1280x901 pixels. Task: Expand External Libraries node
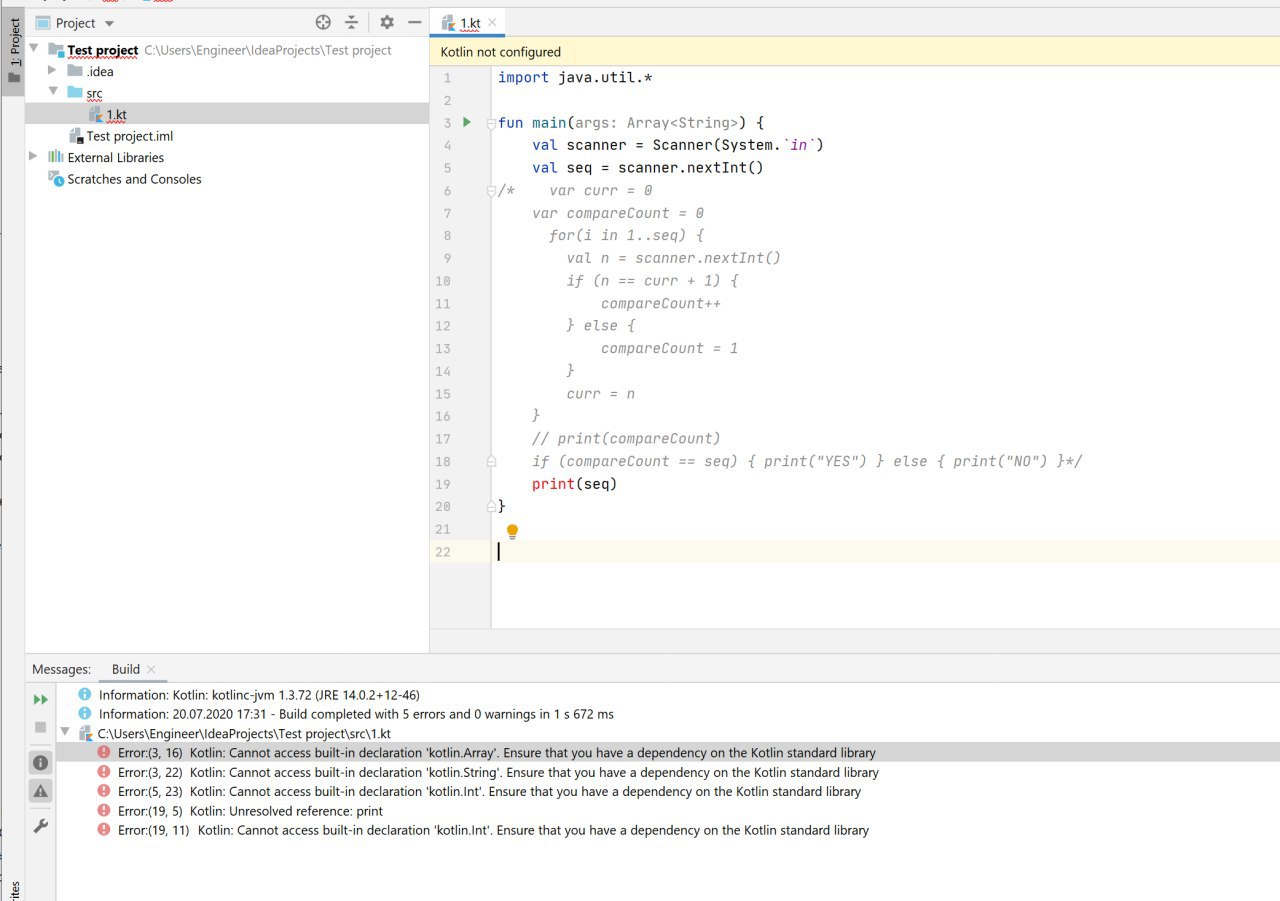coord(34,157)
